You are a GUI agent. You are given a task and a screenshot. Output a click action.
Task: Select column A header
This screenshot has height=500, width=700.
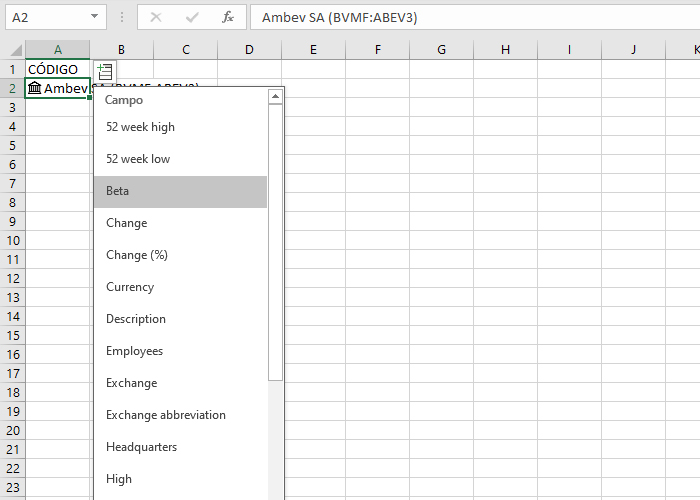click(58, 50)
